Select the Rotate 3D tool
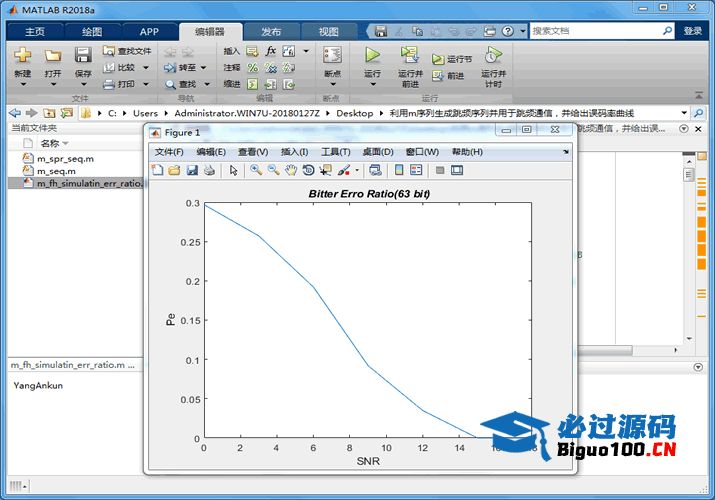Image resolution: width=715 pixels, height=500 pixels. pyautogui.click(x=308, y=170)
